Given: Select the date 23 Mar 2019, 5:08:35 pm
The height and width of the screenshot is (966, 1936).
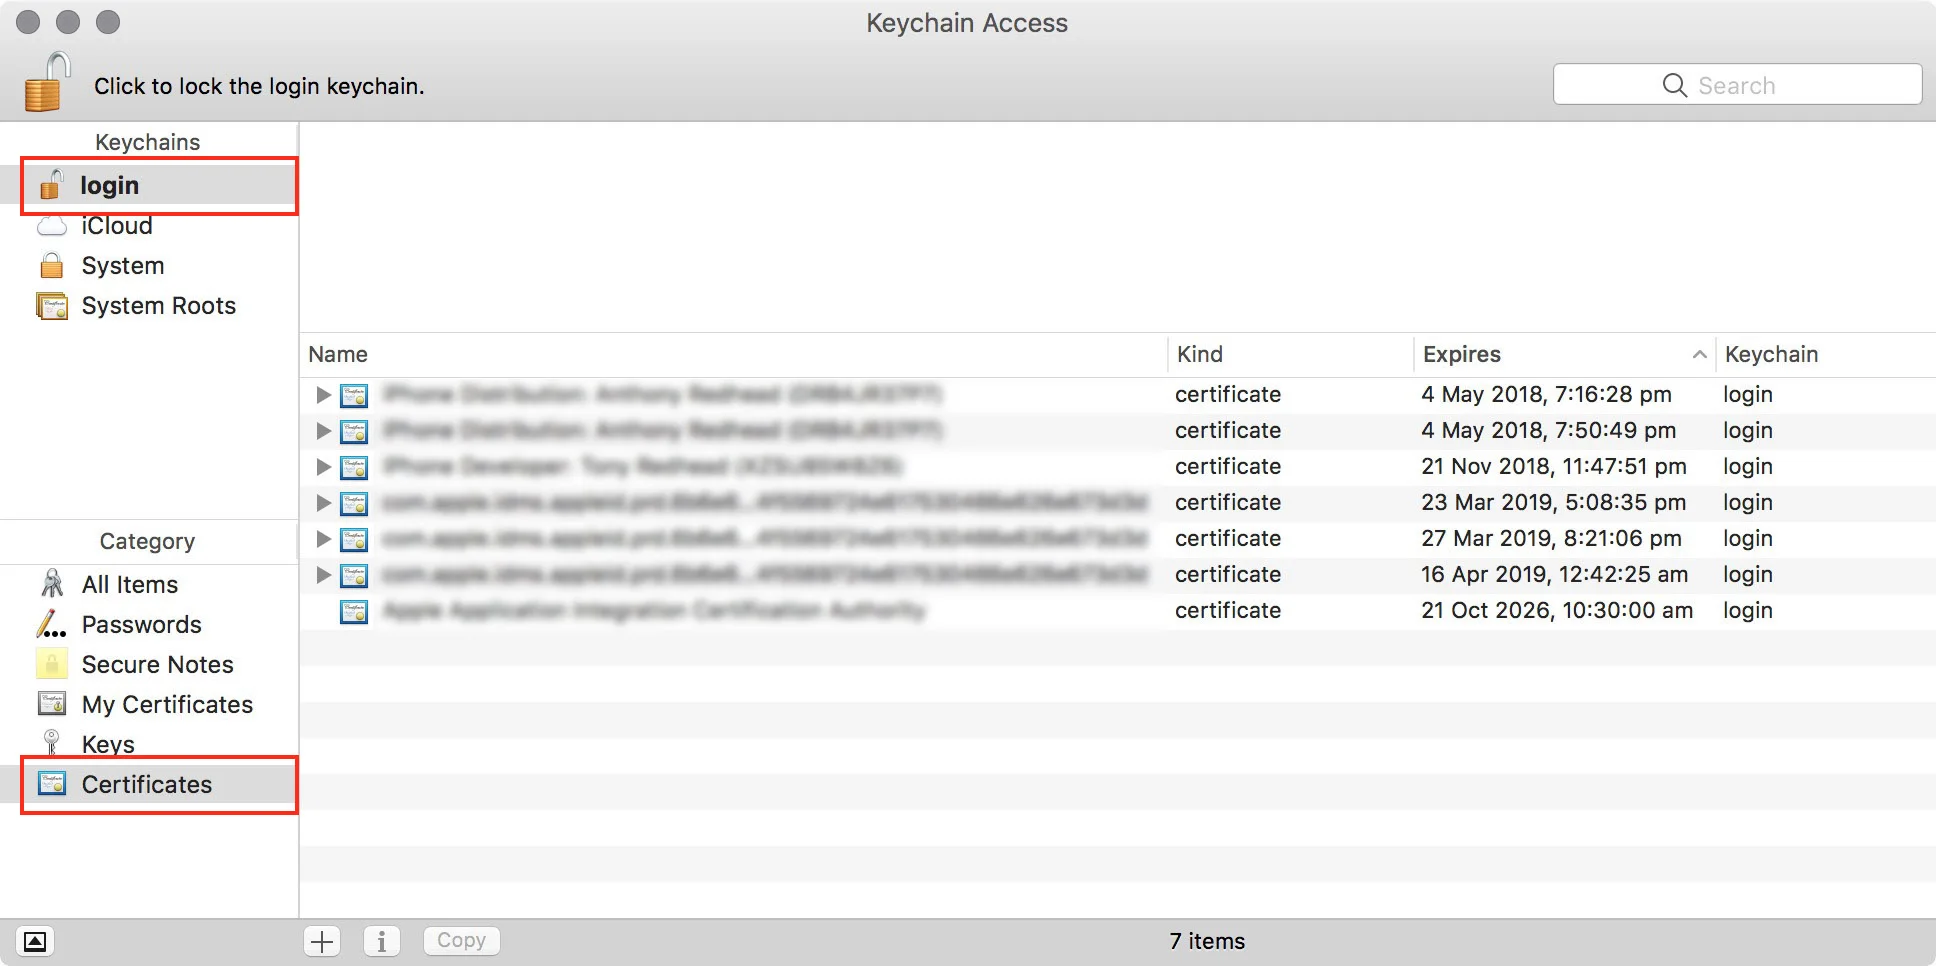Looking at the screenshot, I should click(x=1553, y=503).
